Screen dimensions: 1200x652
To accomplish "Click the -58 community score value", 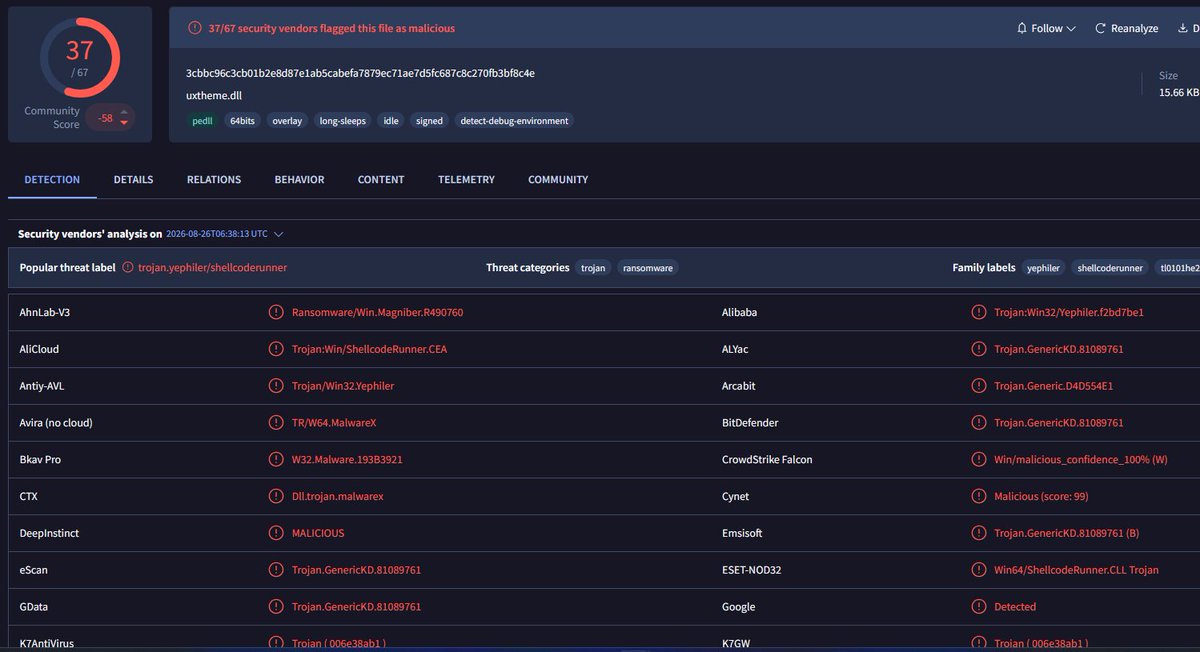I will click(x=105, y=118).
